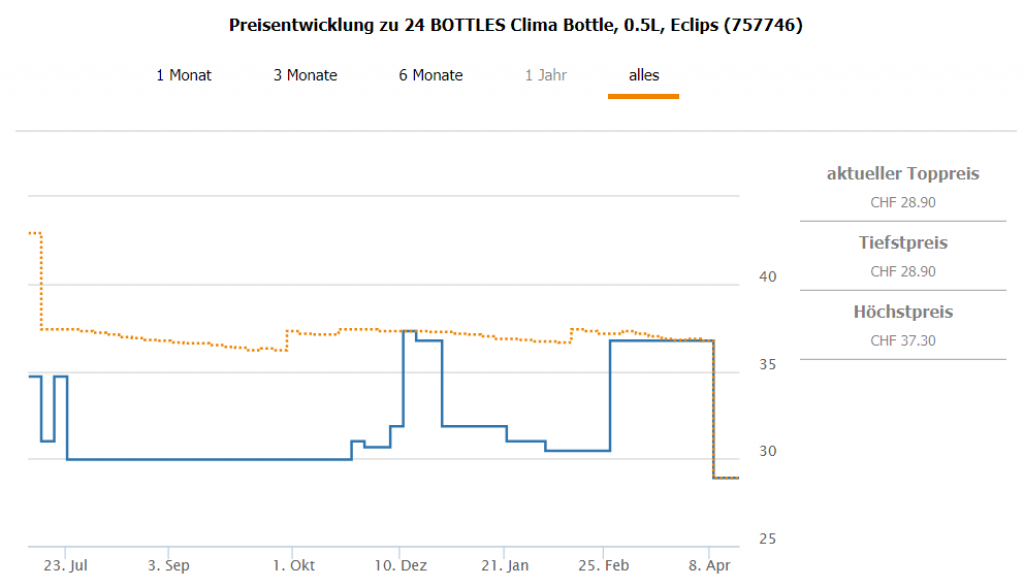The width and height of the screenshot is (1024, 587).
Task: Pick the "10. Dez" axis date label
Action: tap(399, 565)
